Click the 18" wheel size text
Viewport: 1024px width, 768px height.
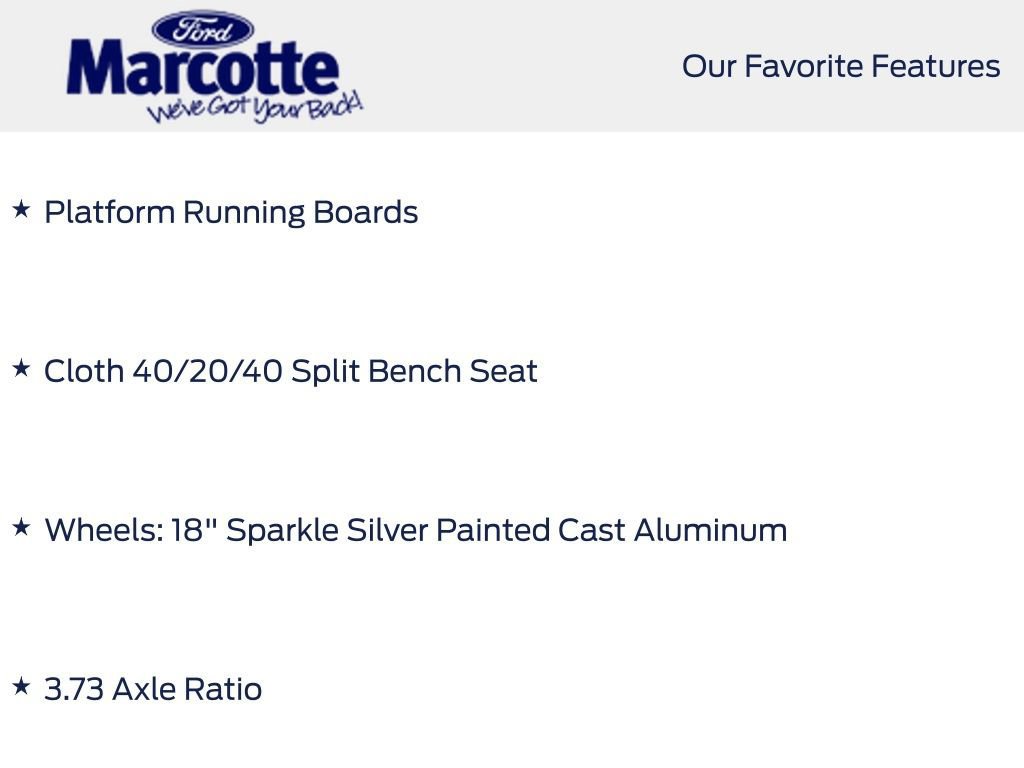(194, 530)
